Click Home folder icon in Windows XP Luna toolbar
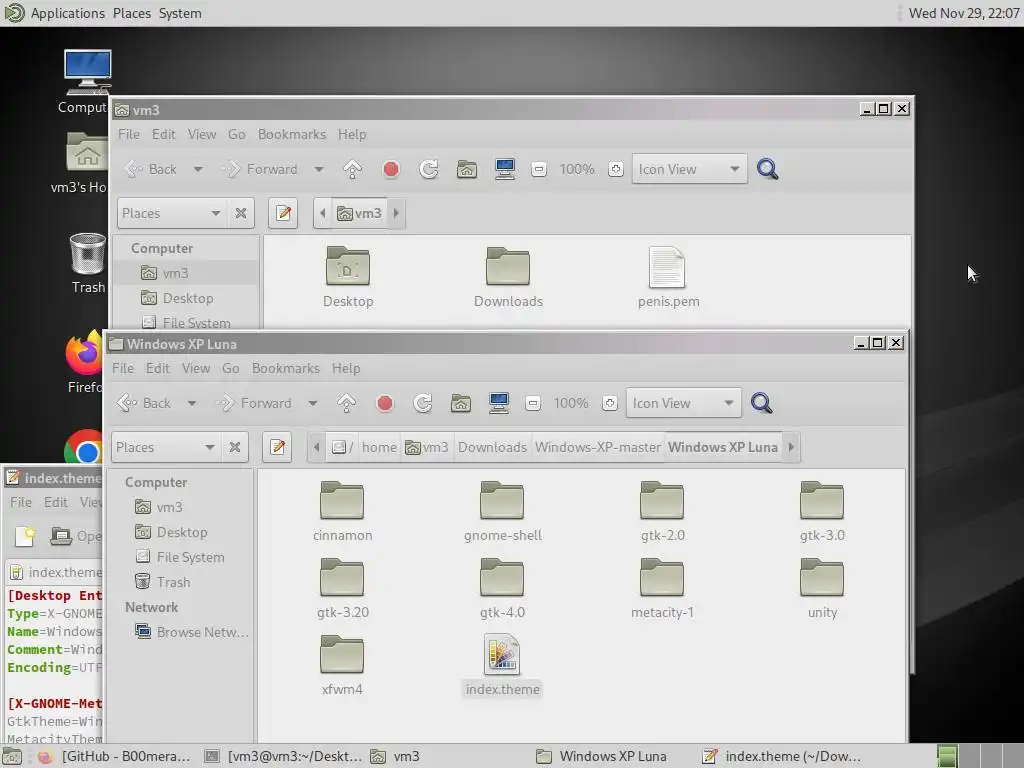 [x=460, y=403]
